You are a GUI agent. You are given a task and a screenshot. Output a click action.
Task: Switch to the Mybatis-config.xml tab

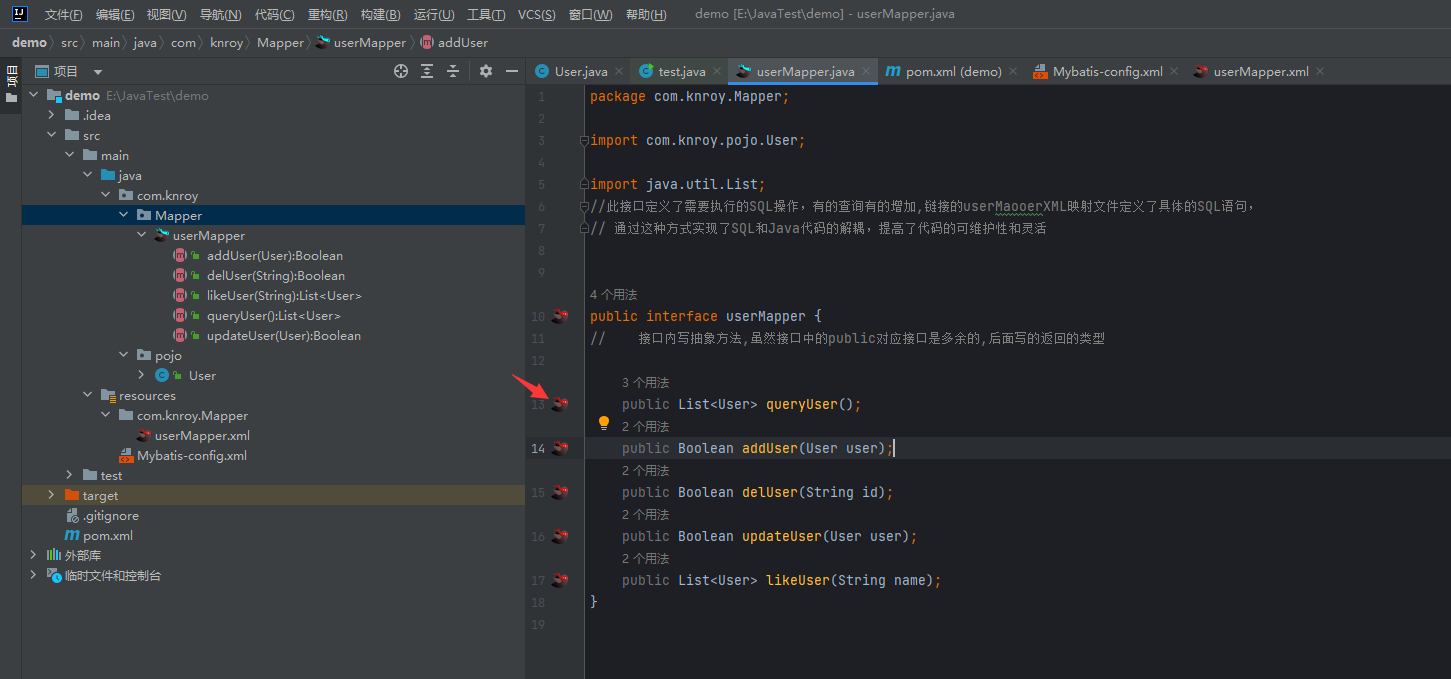click(1107, 72)
